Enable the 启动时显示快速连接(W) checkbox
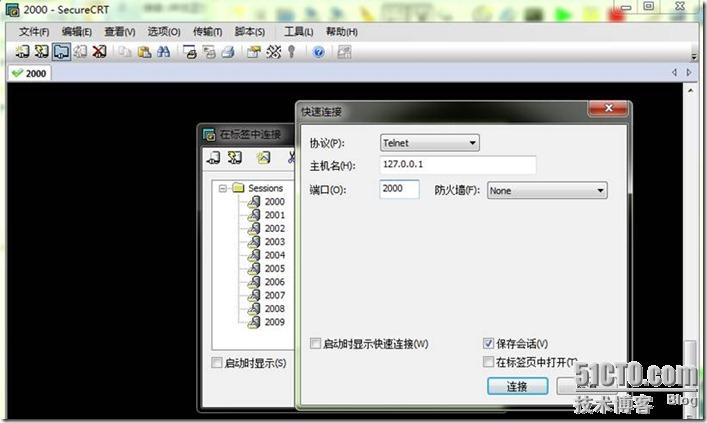This screenshot has width=707, height=423. click(x=315, y=343)
